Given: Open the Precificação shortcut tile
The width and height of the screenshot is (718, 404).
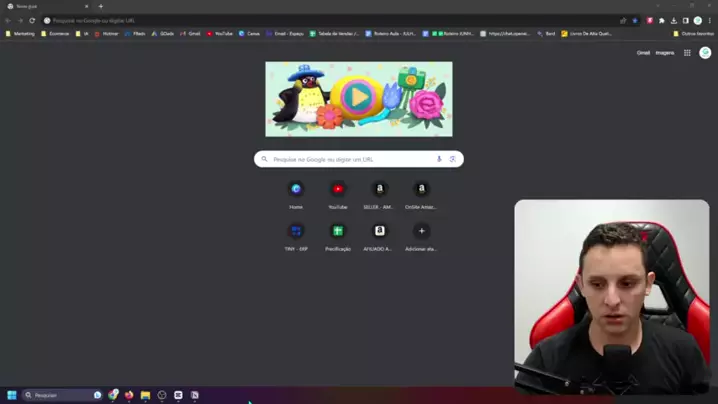Looking at the screenshot, I should [x=338, y=231].
